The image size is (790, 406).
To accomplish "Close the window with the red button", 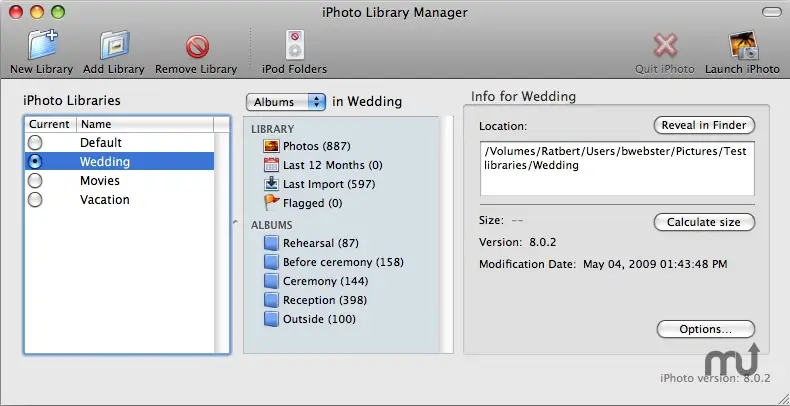I will [x=16, y=12].
